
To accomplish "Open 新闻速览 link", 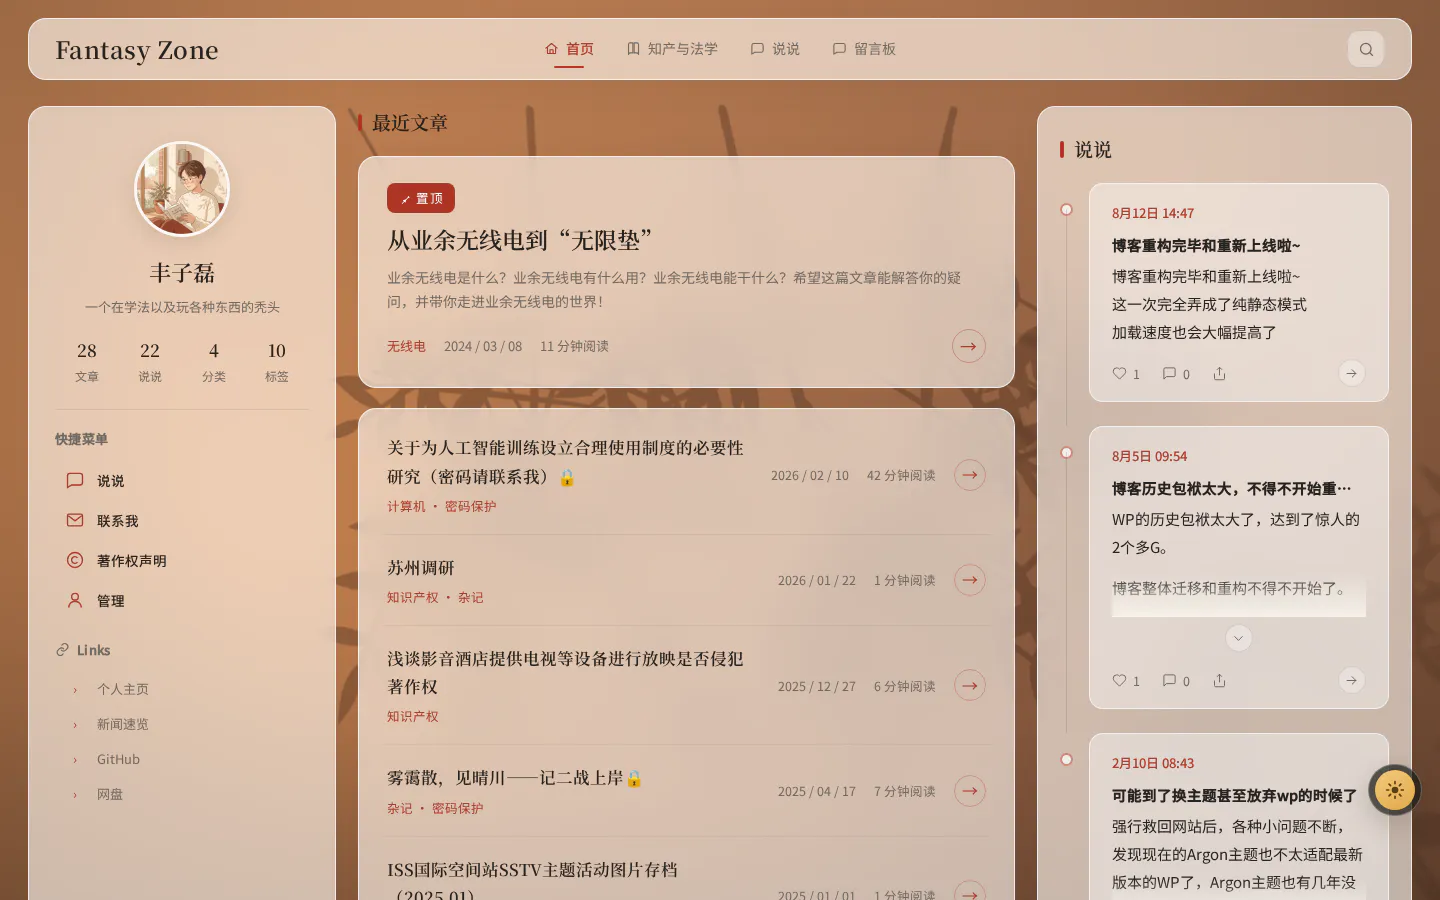I will (122, 724).
